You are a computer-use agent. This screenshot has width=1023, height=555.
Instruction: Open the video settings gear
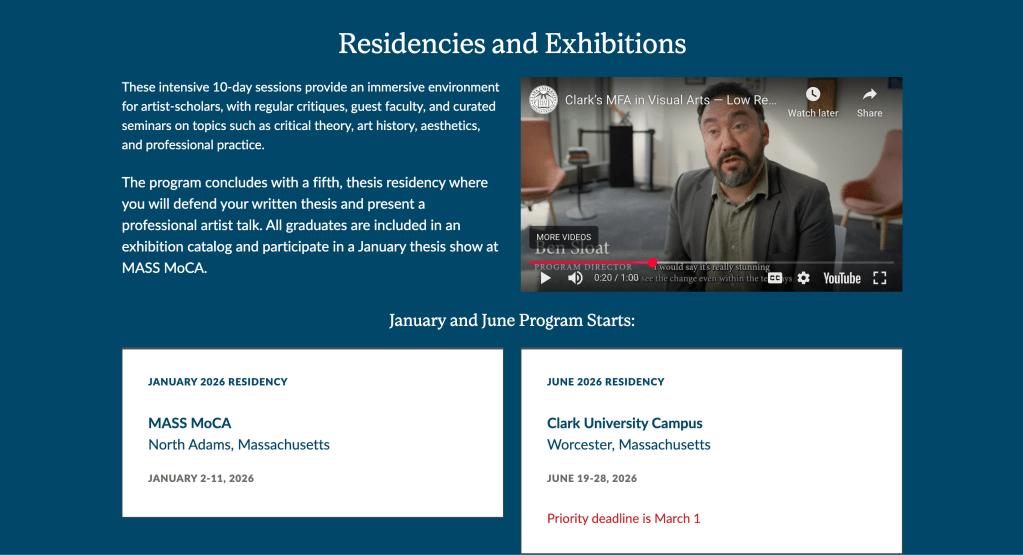click(803, 278)
